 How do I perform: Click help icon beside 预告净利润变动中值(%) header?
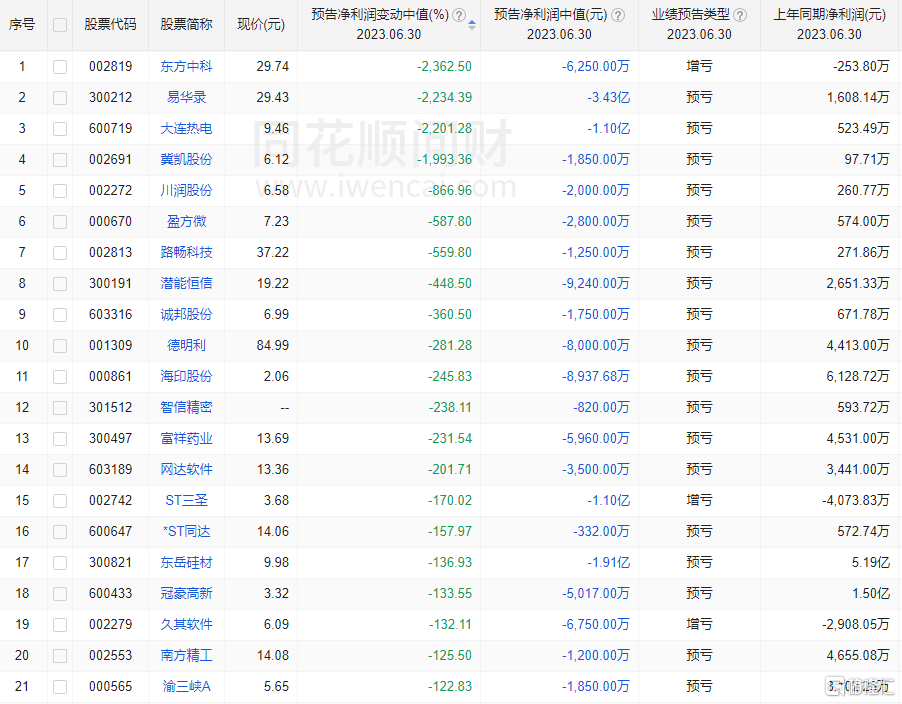(x=459, y=15)
